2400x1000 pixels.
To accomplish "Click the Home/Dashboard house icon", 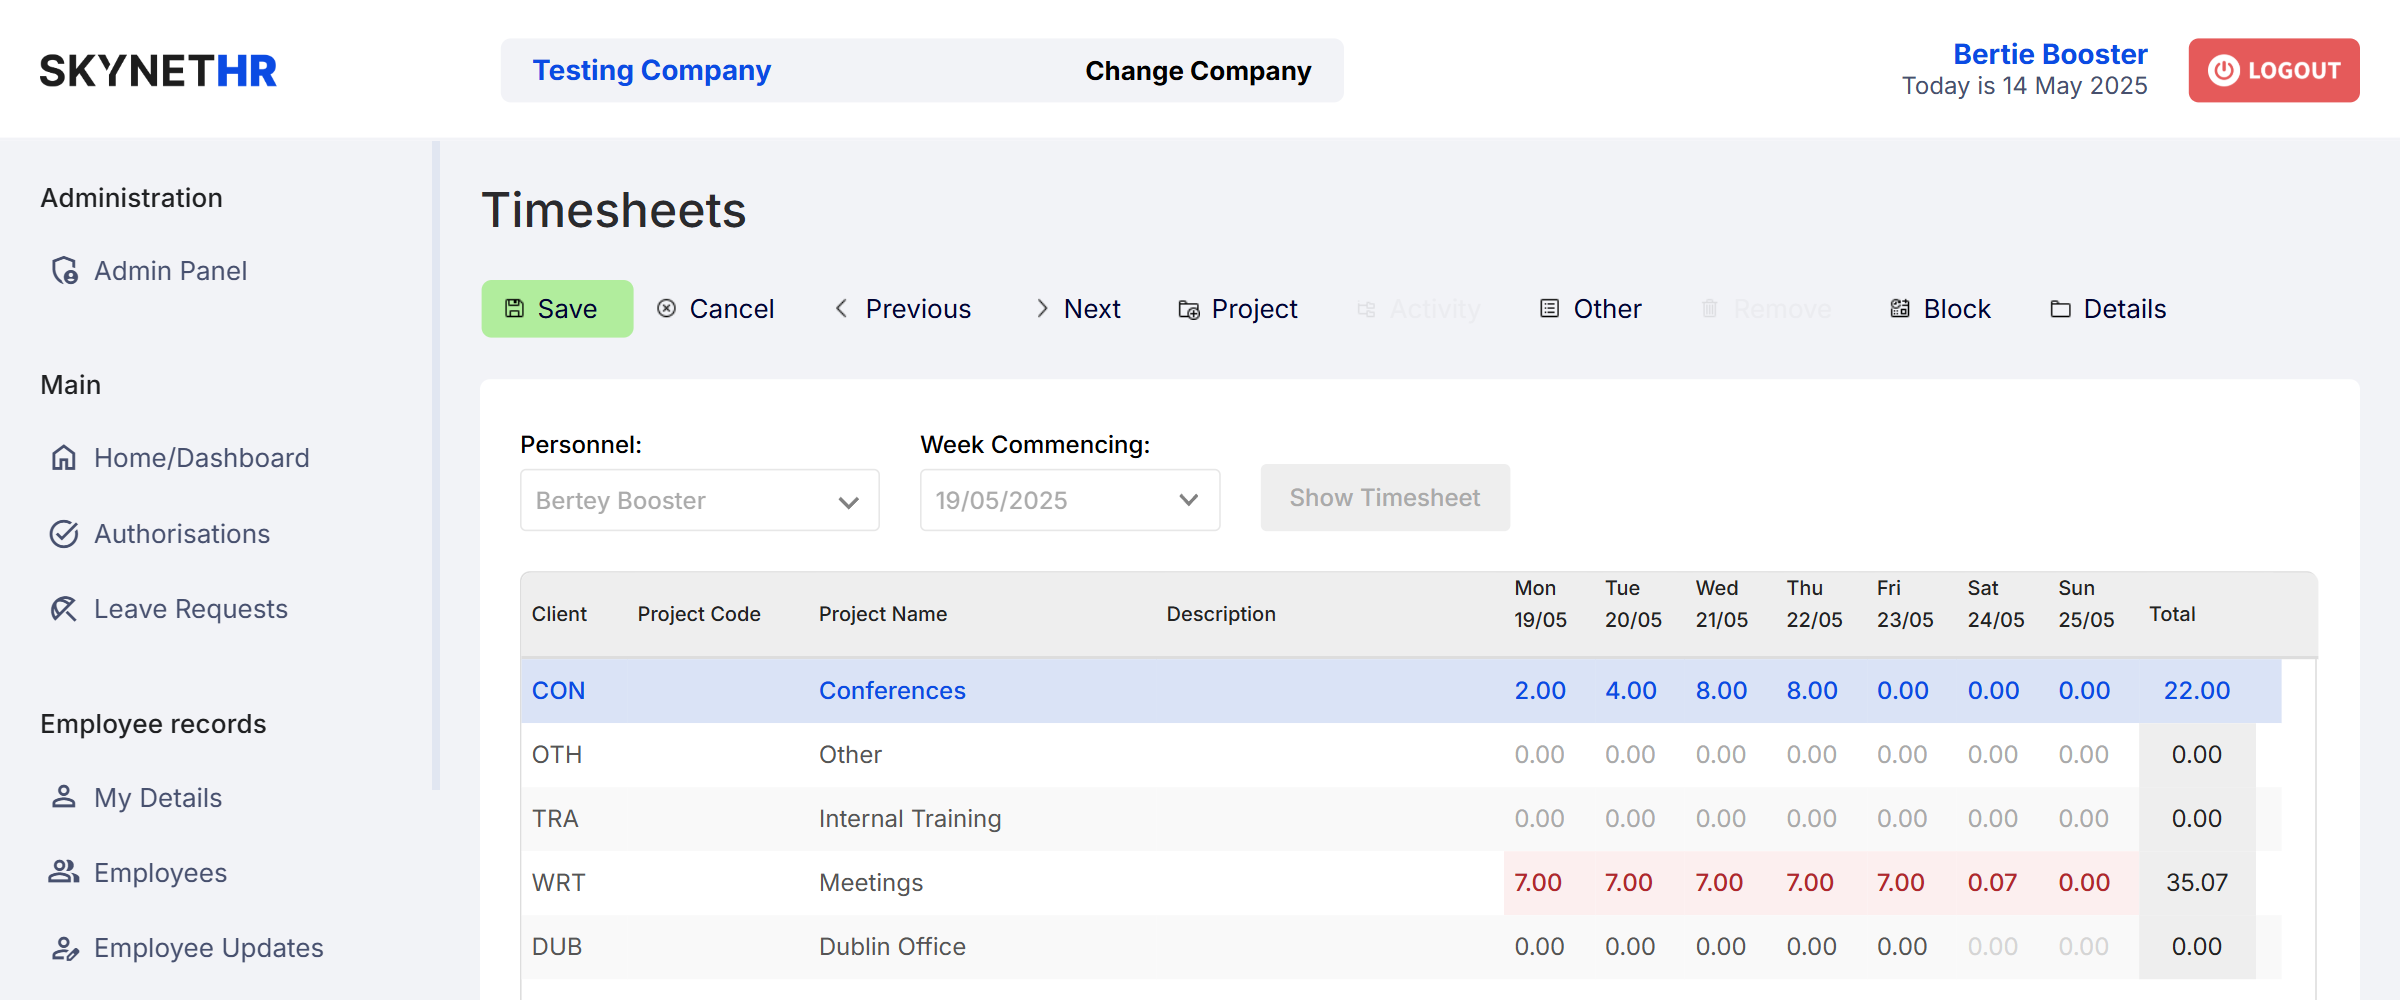I will point(63,457).
